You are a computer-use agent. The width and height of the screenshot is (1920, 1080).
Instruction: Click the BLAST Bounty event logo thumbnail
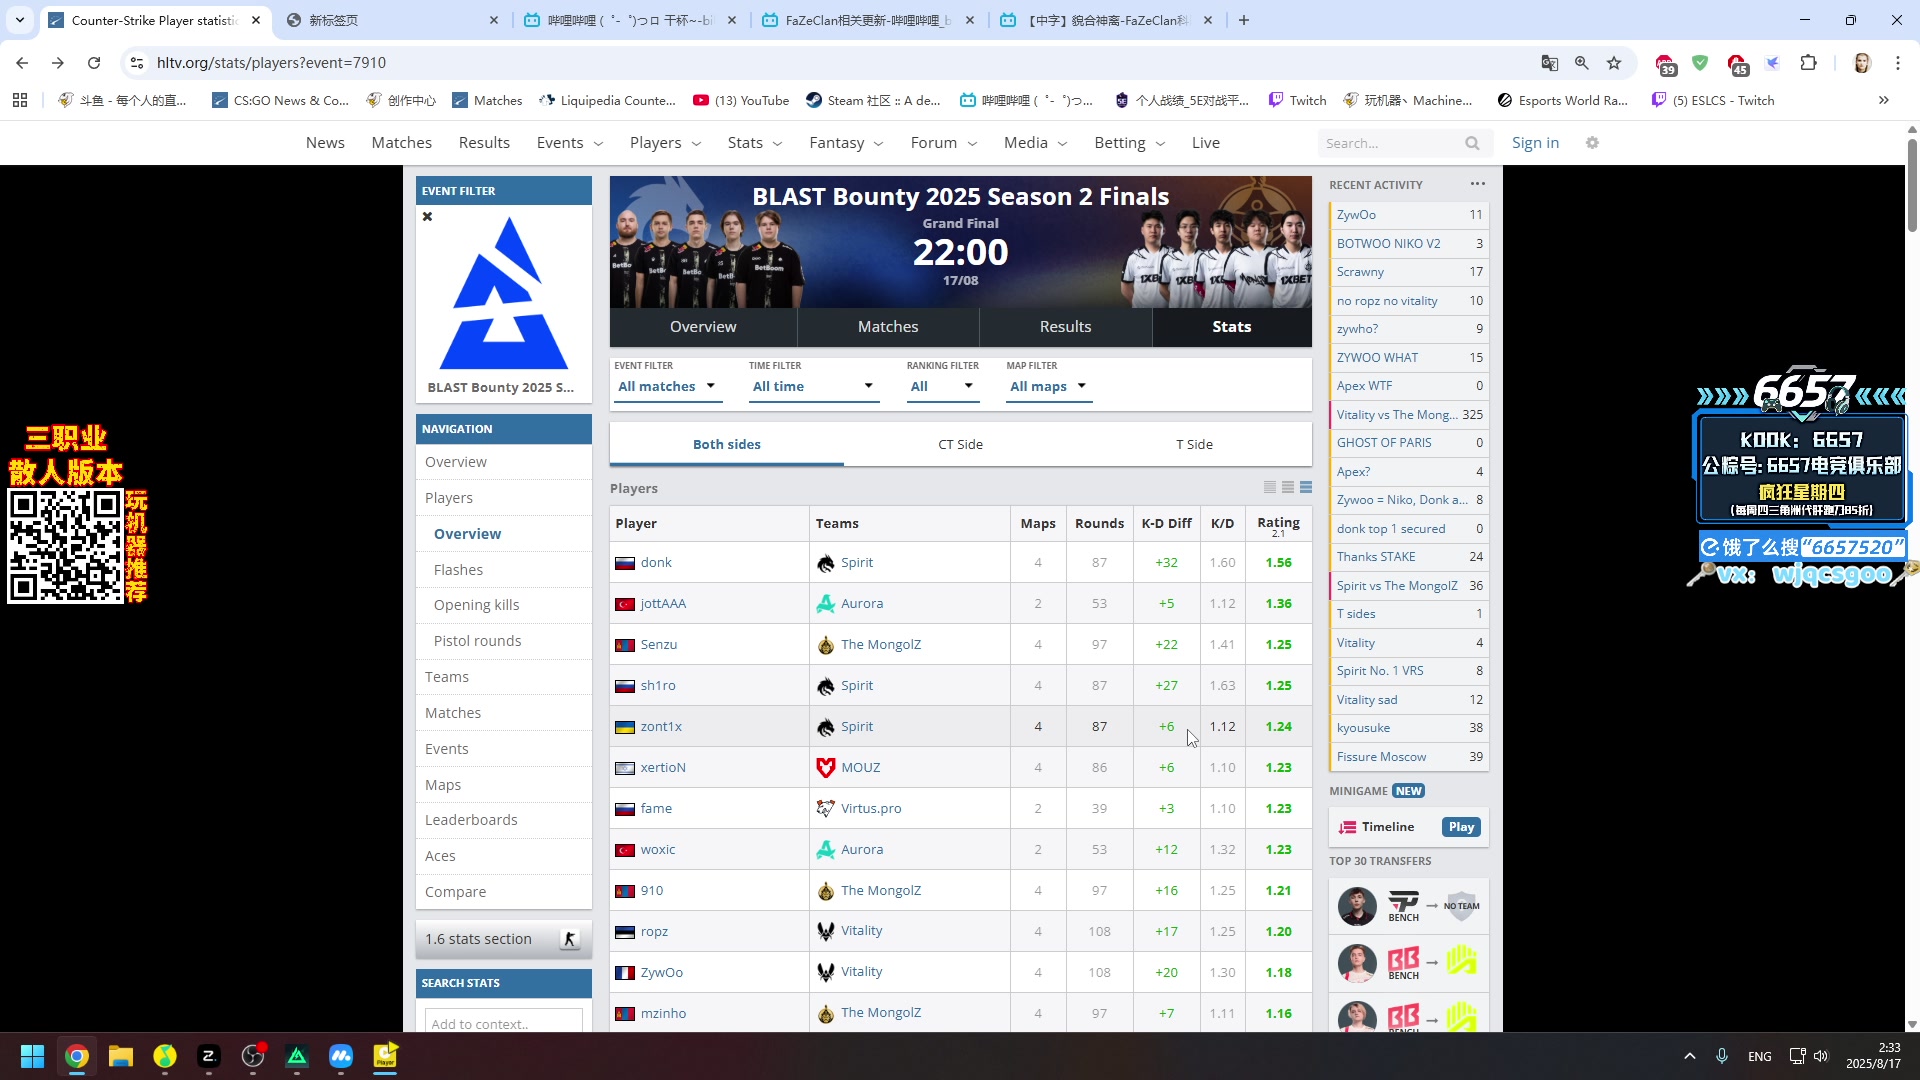click(504, 295)
